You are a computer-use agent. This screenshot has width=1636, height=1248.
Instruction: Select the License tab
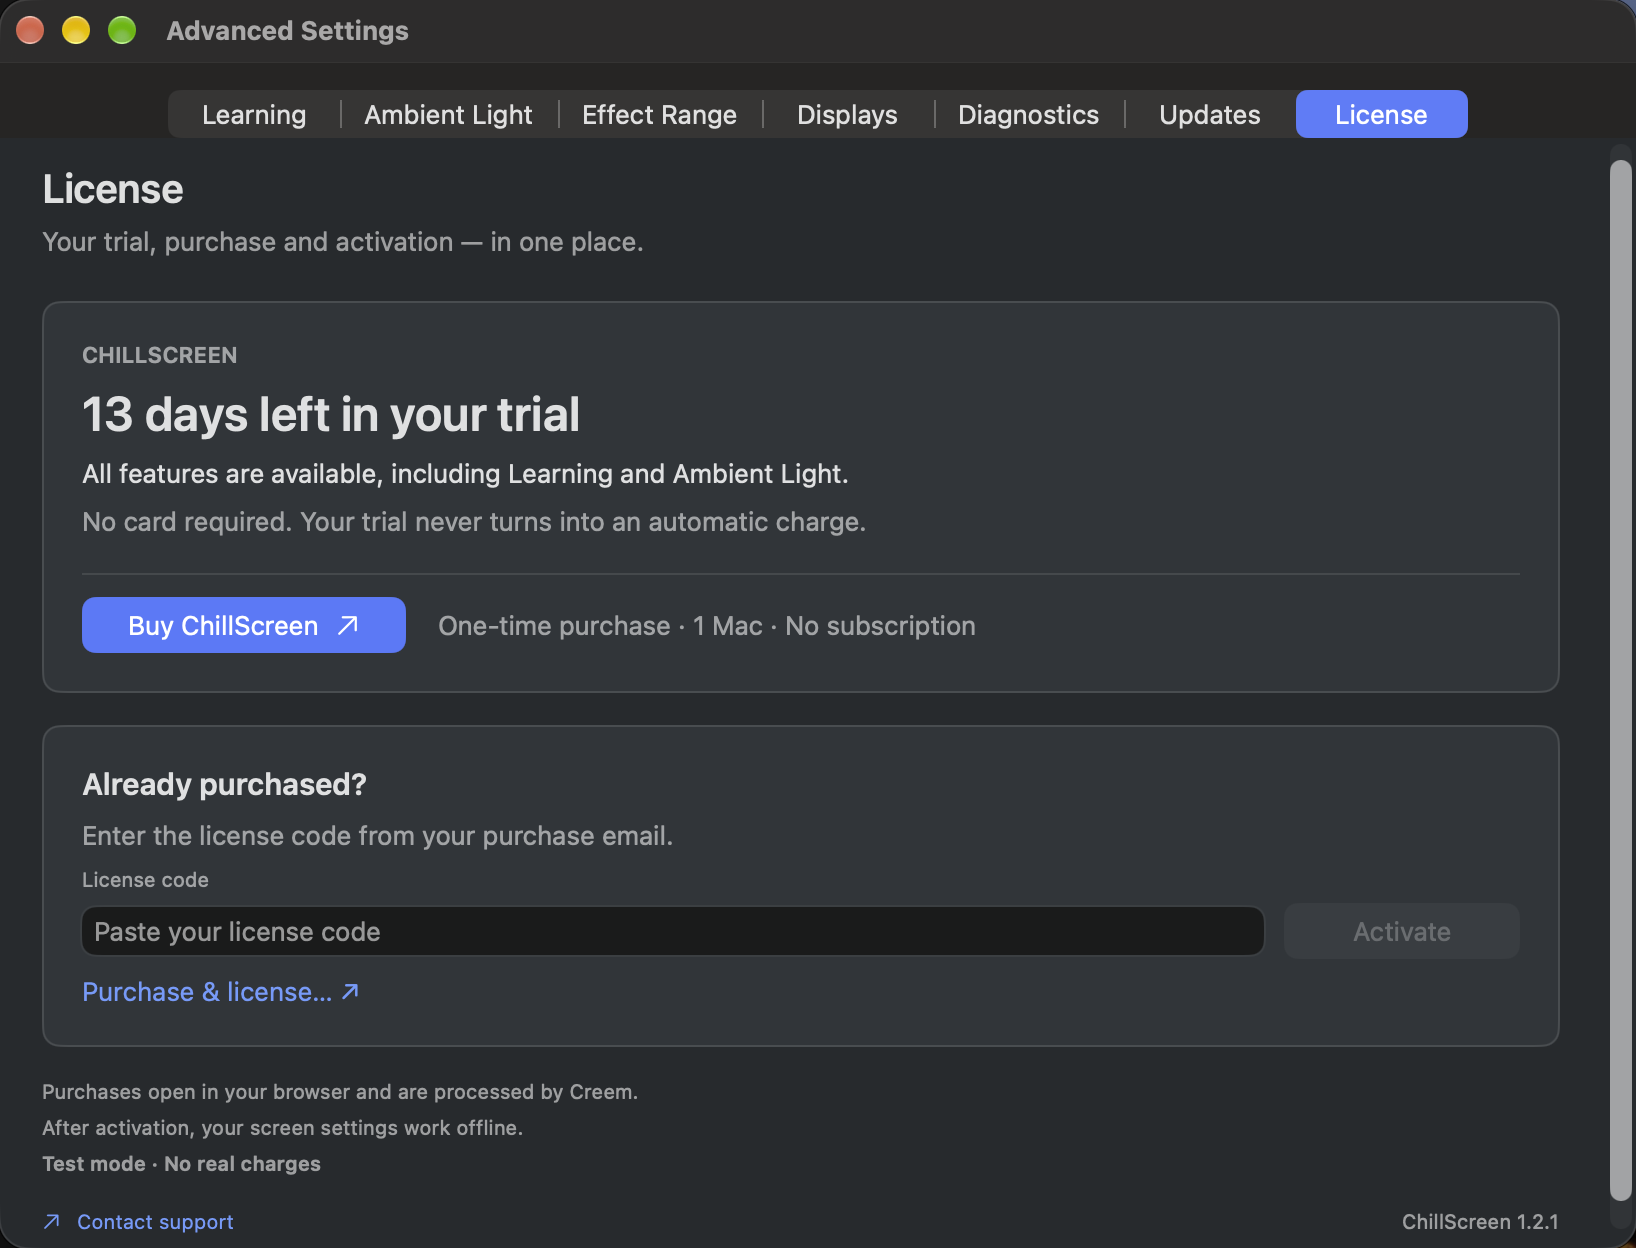[1381, 115]
